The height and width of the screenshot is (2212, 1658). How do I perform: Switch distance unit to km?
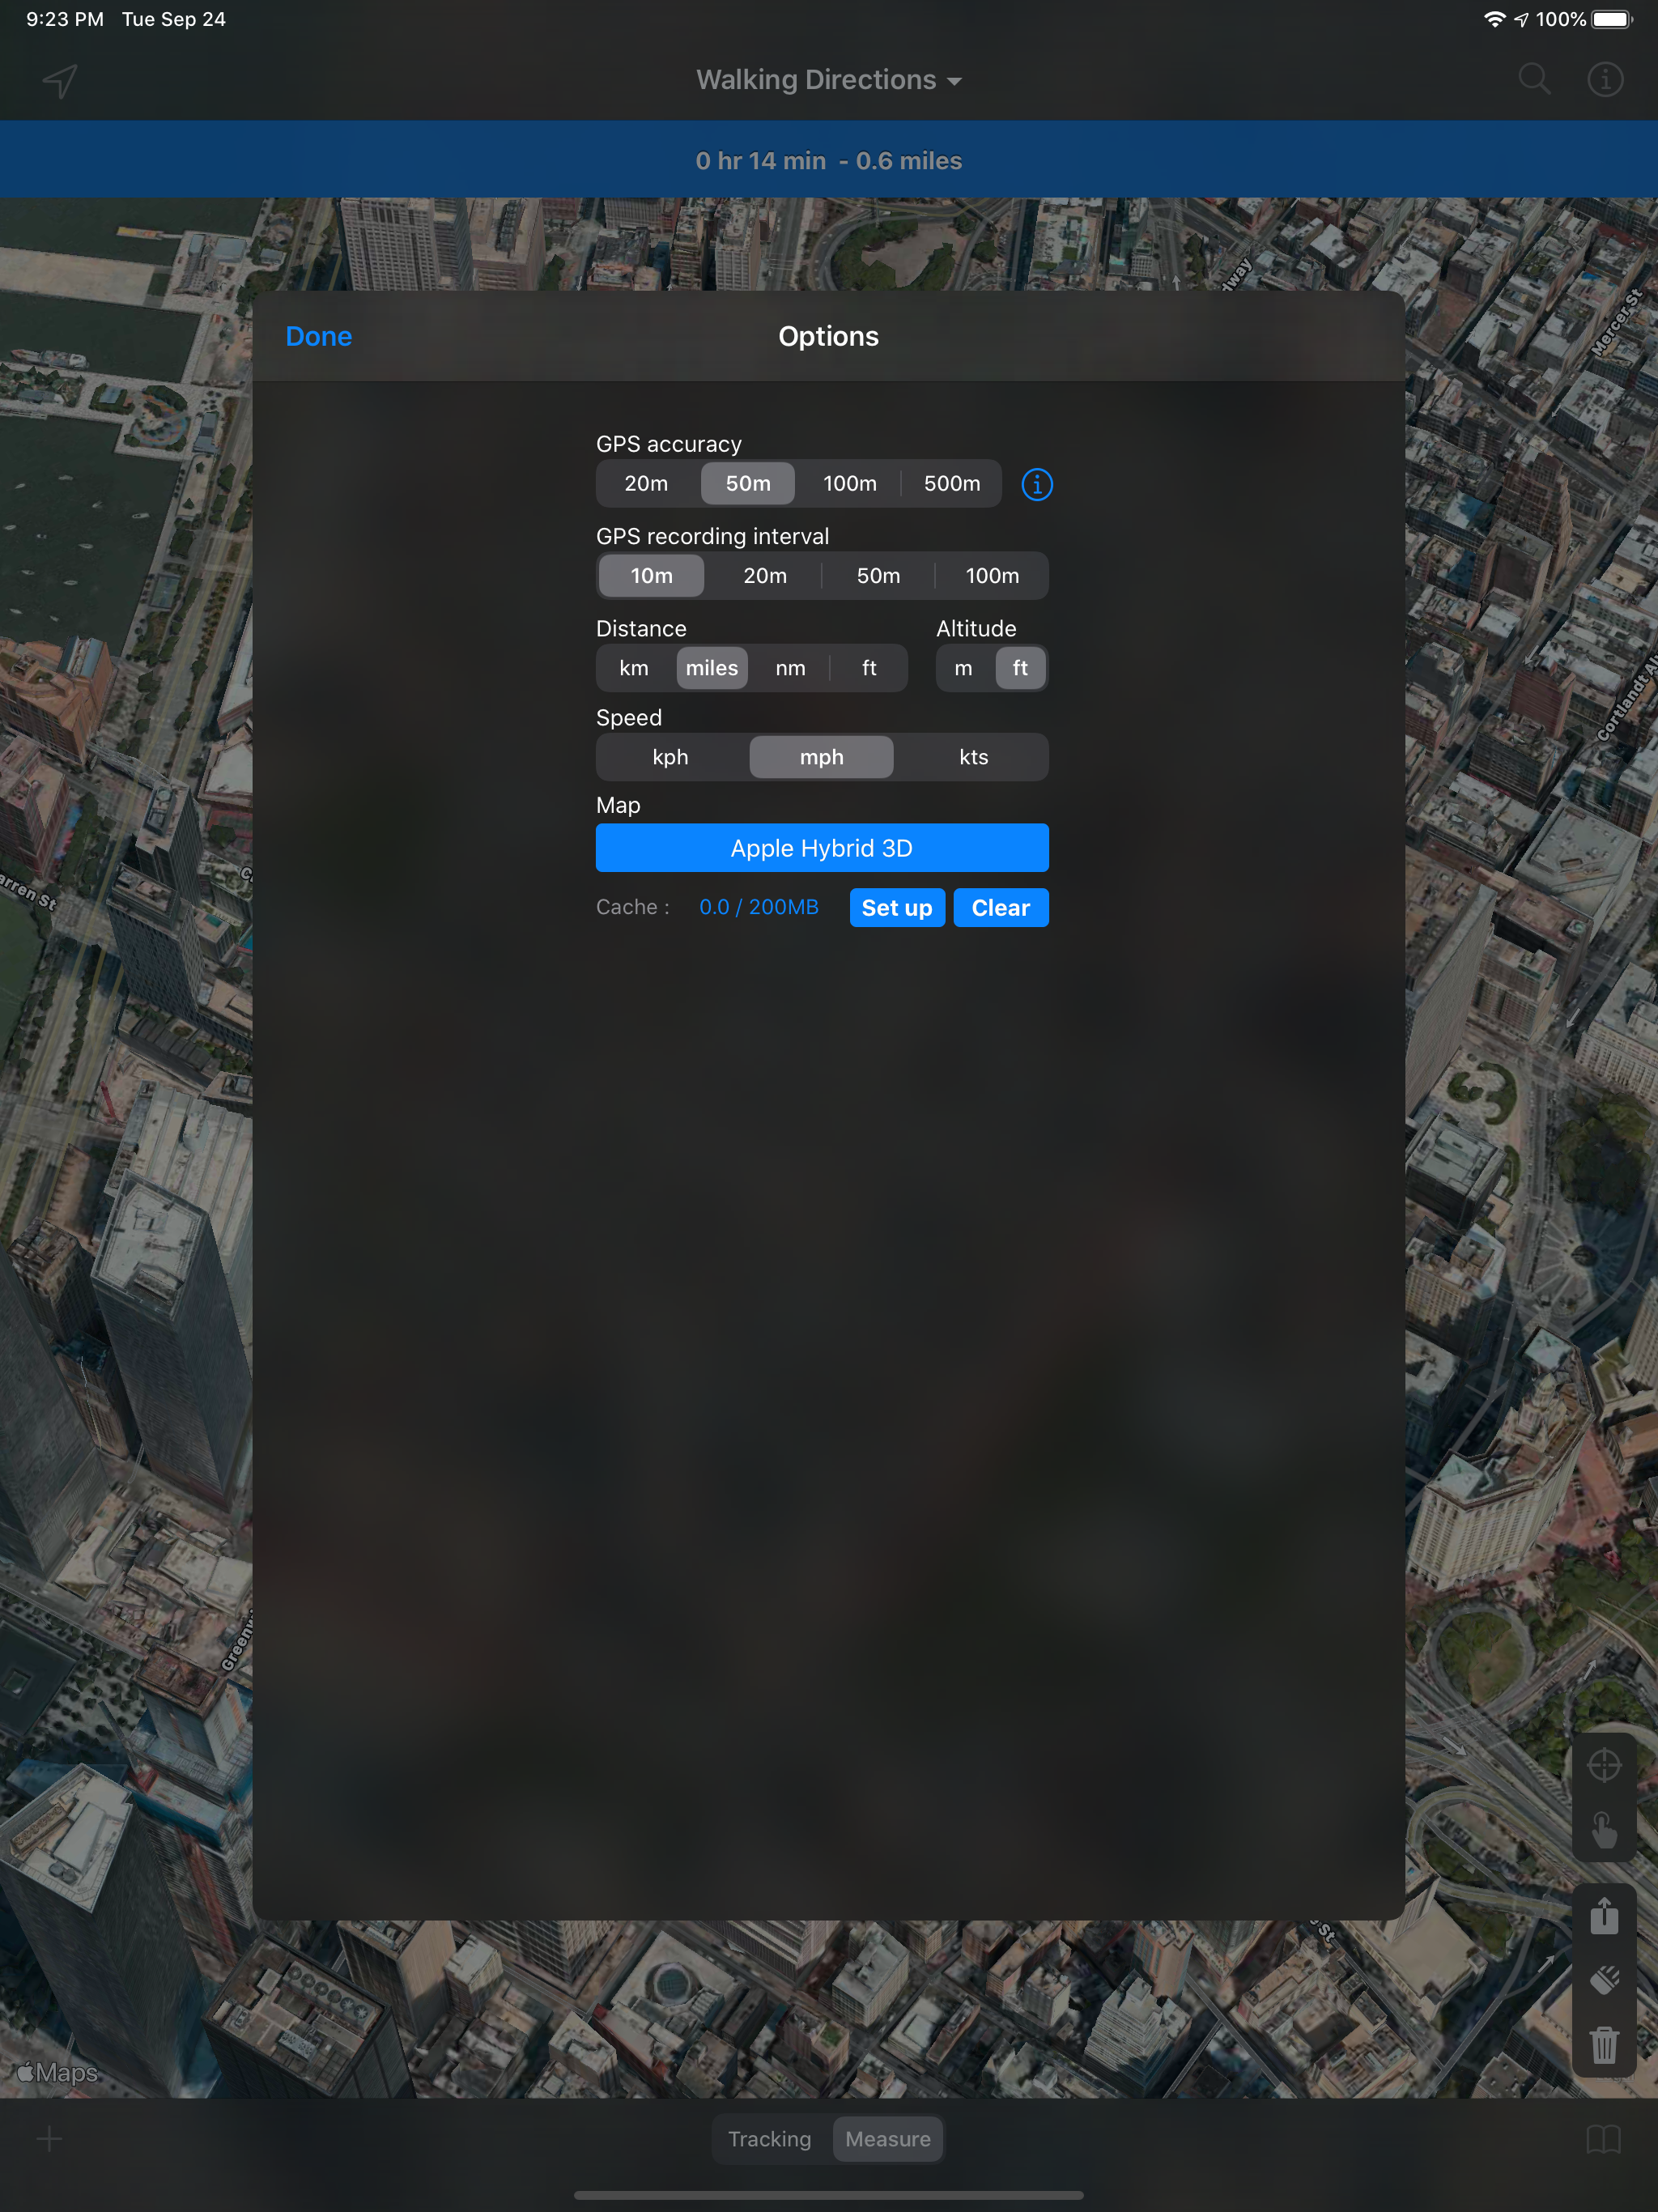coord(634,668)
